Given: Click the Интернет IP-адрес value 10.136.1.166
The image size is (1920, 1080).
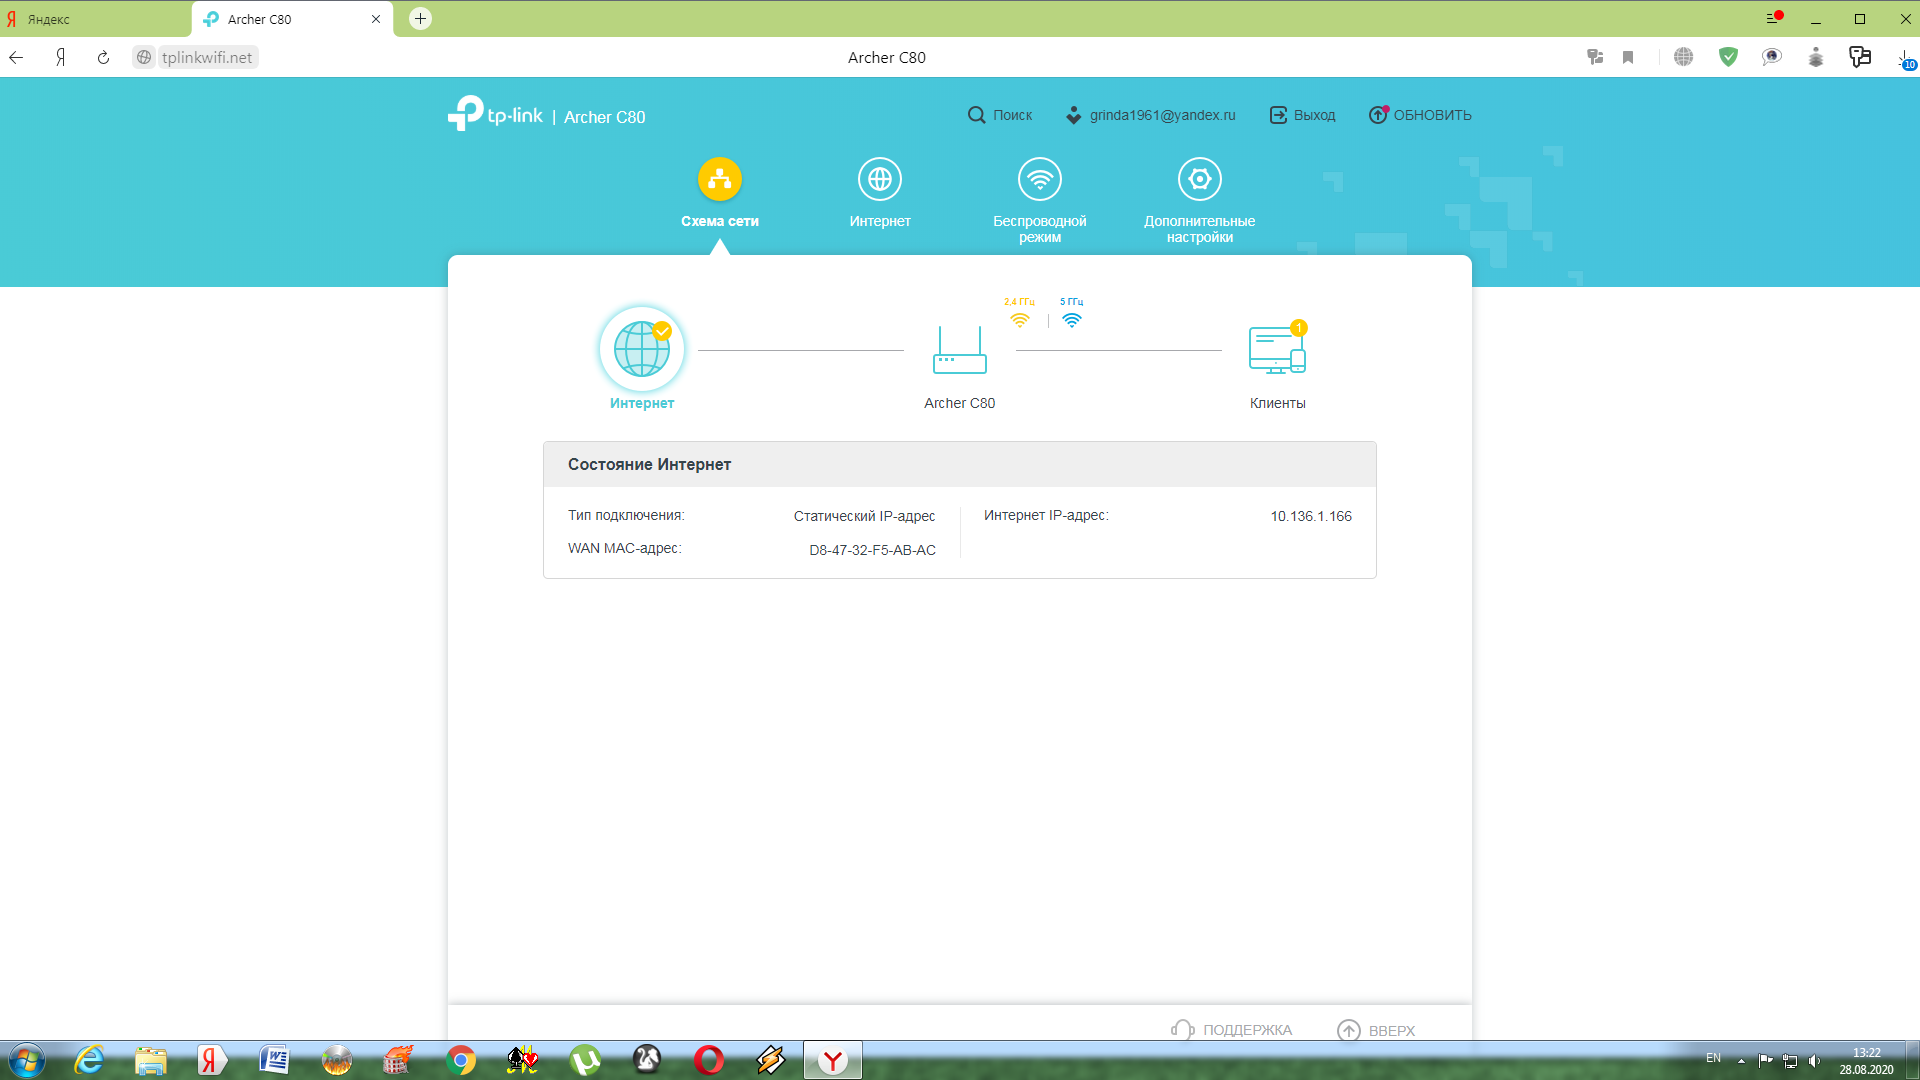Looking at the screenshot, I should click(1311, 516).
